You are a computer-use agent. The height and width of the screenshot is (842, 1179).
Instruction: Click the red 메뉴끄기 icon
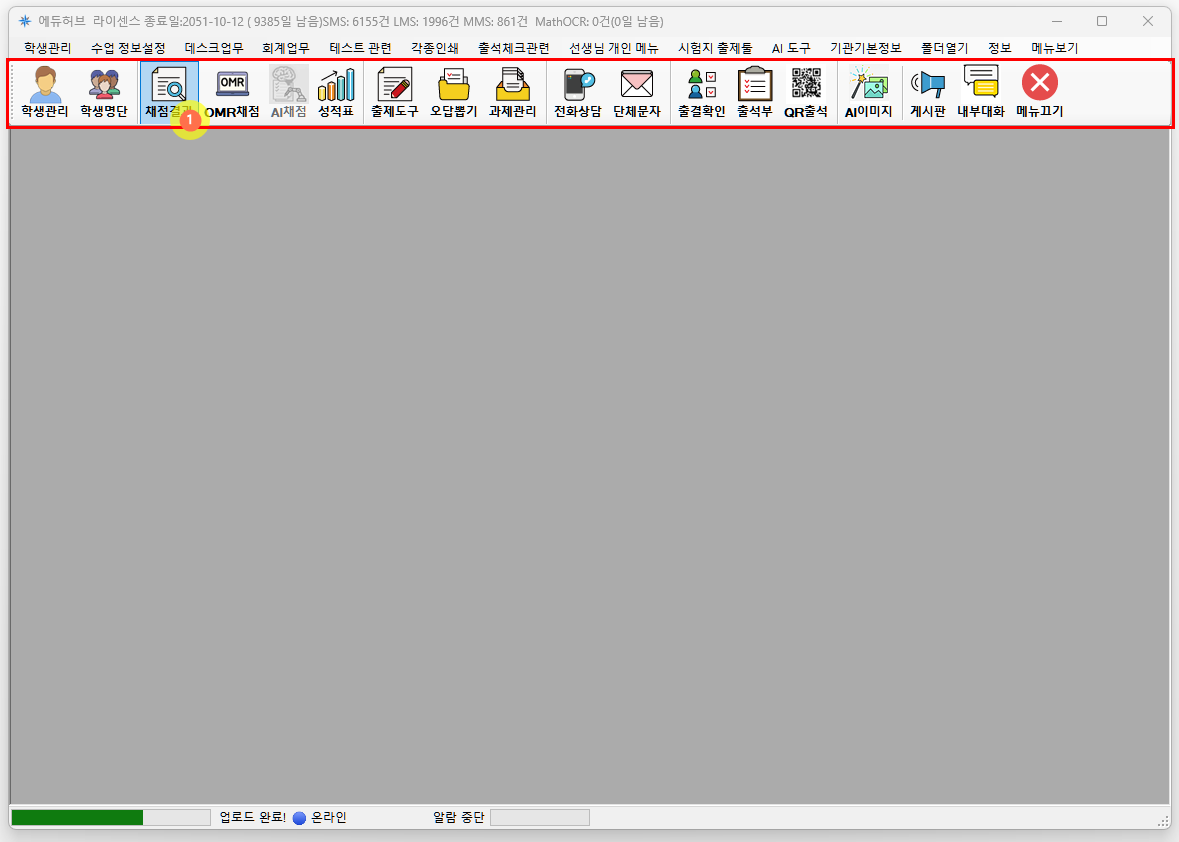click(1039, 92)
